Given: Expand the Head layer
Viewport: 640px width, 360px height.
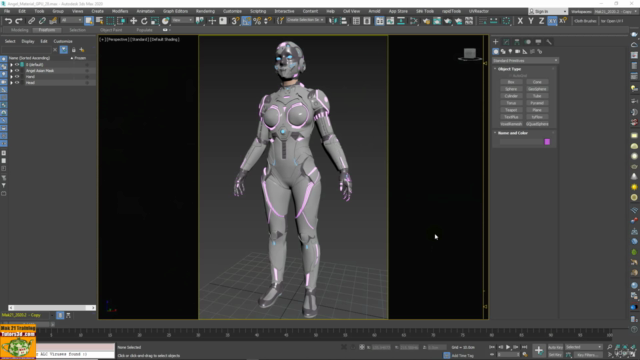Looking at the screenshot, I should click(x=11, y=83).
